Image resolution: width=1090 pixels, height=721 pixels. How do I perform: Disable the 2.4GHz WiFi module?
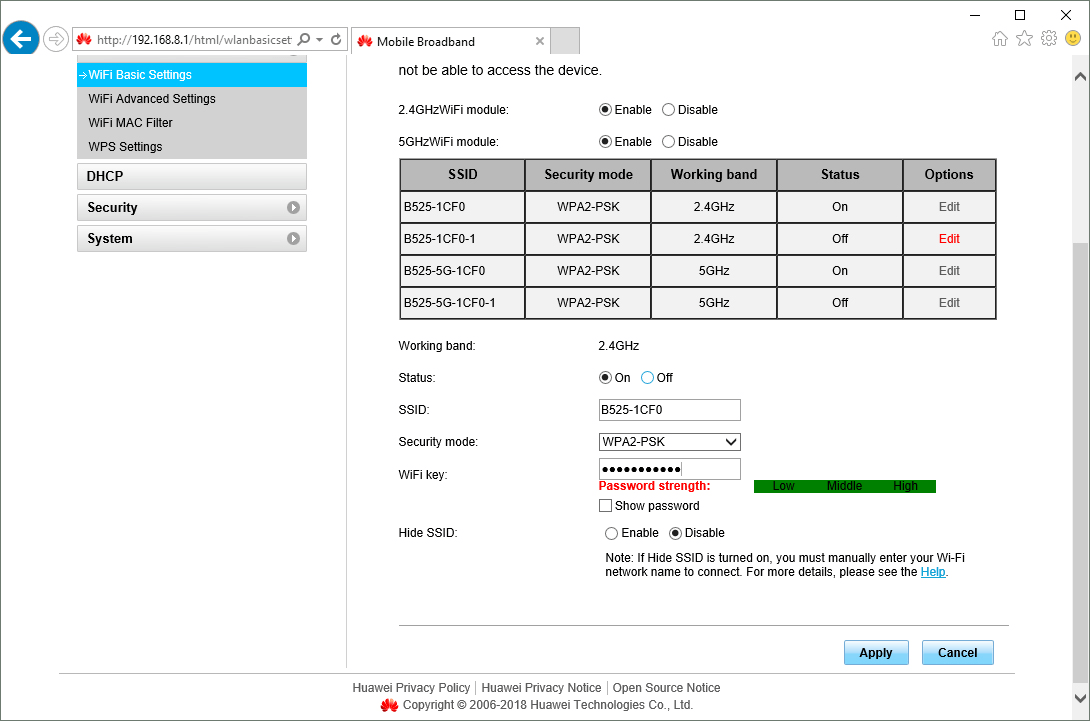[669, 110]
